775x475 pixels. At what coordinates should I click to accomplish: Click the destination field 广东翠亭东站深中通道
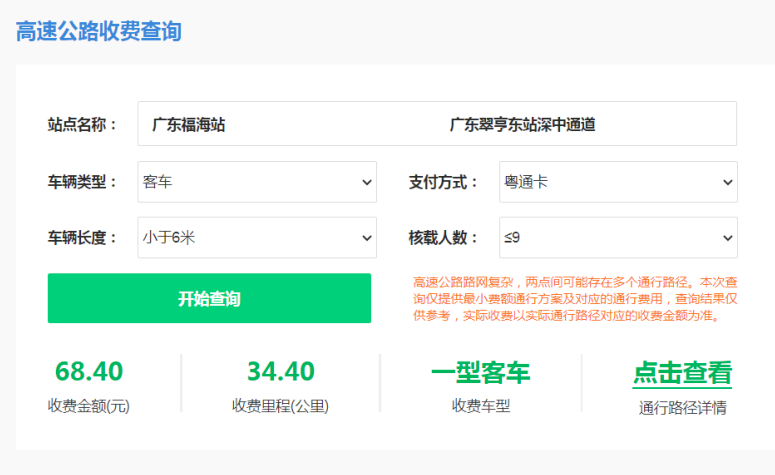tap(522, 125)
